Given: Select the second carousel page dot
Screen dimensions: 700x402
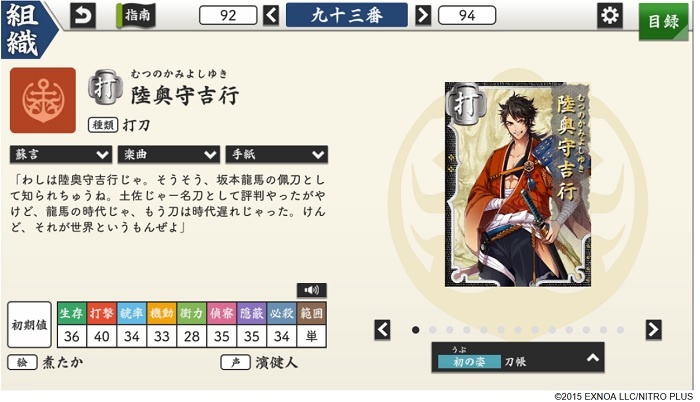Looking at the screenshot, I should (x=433, y=330).
